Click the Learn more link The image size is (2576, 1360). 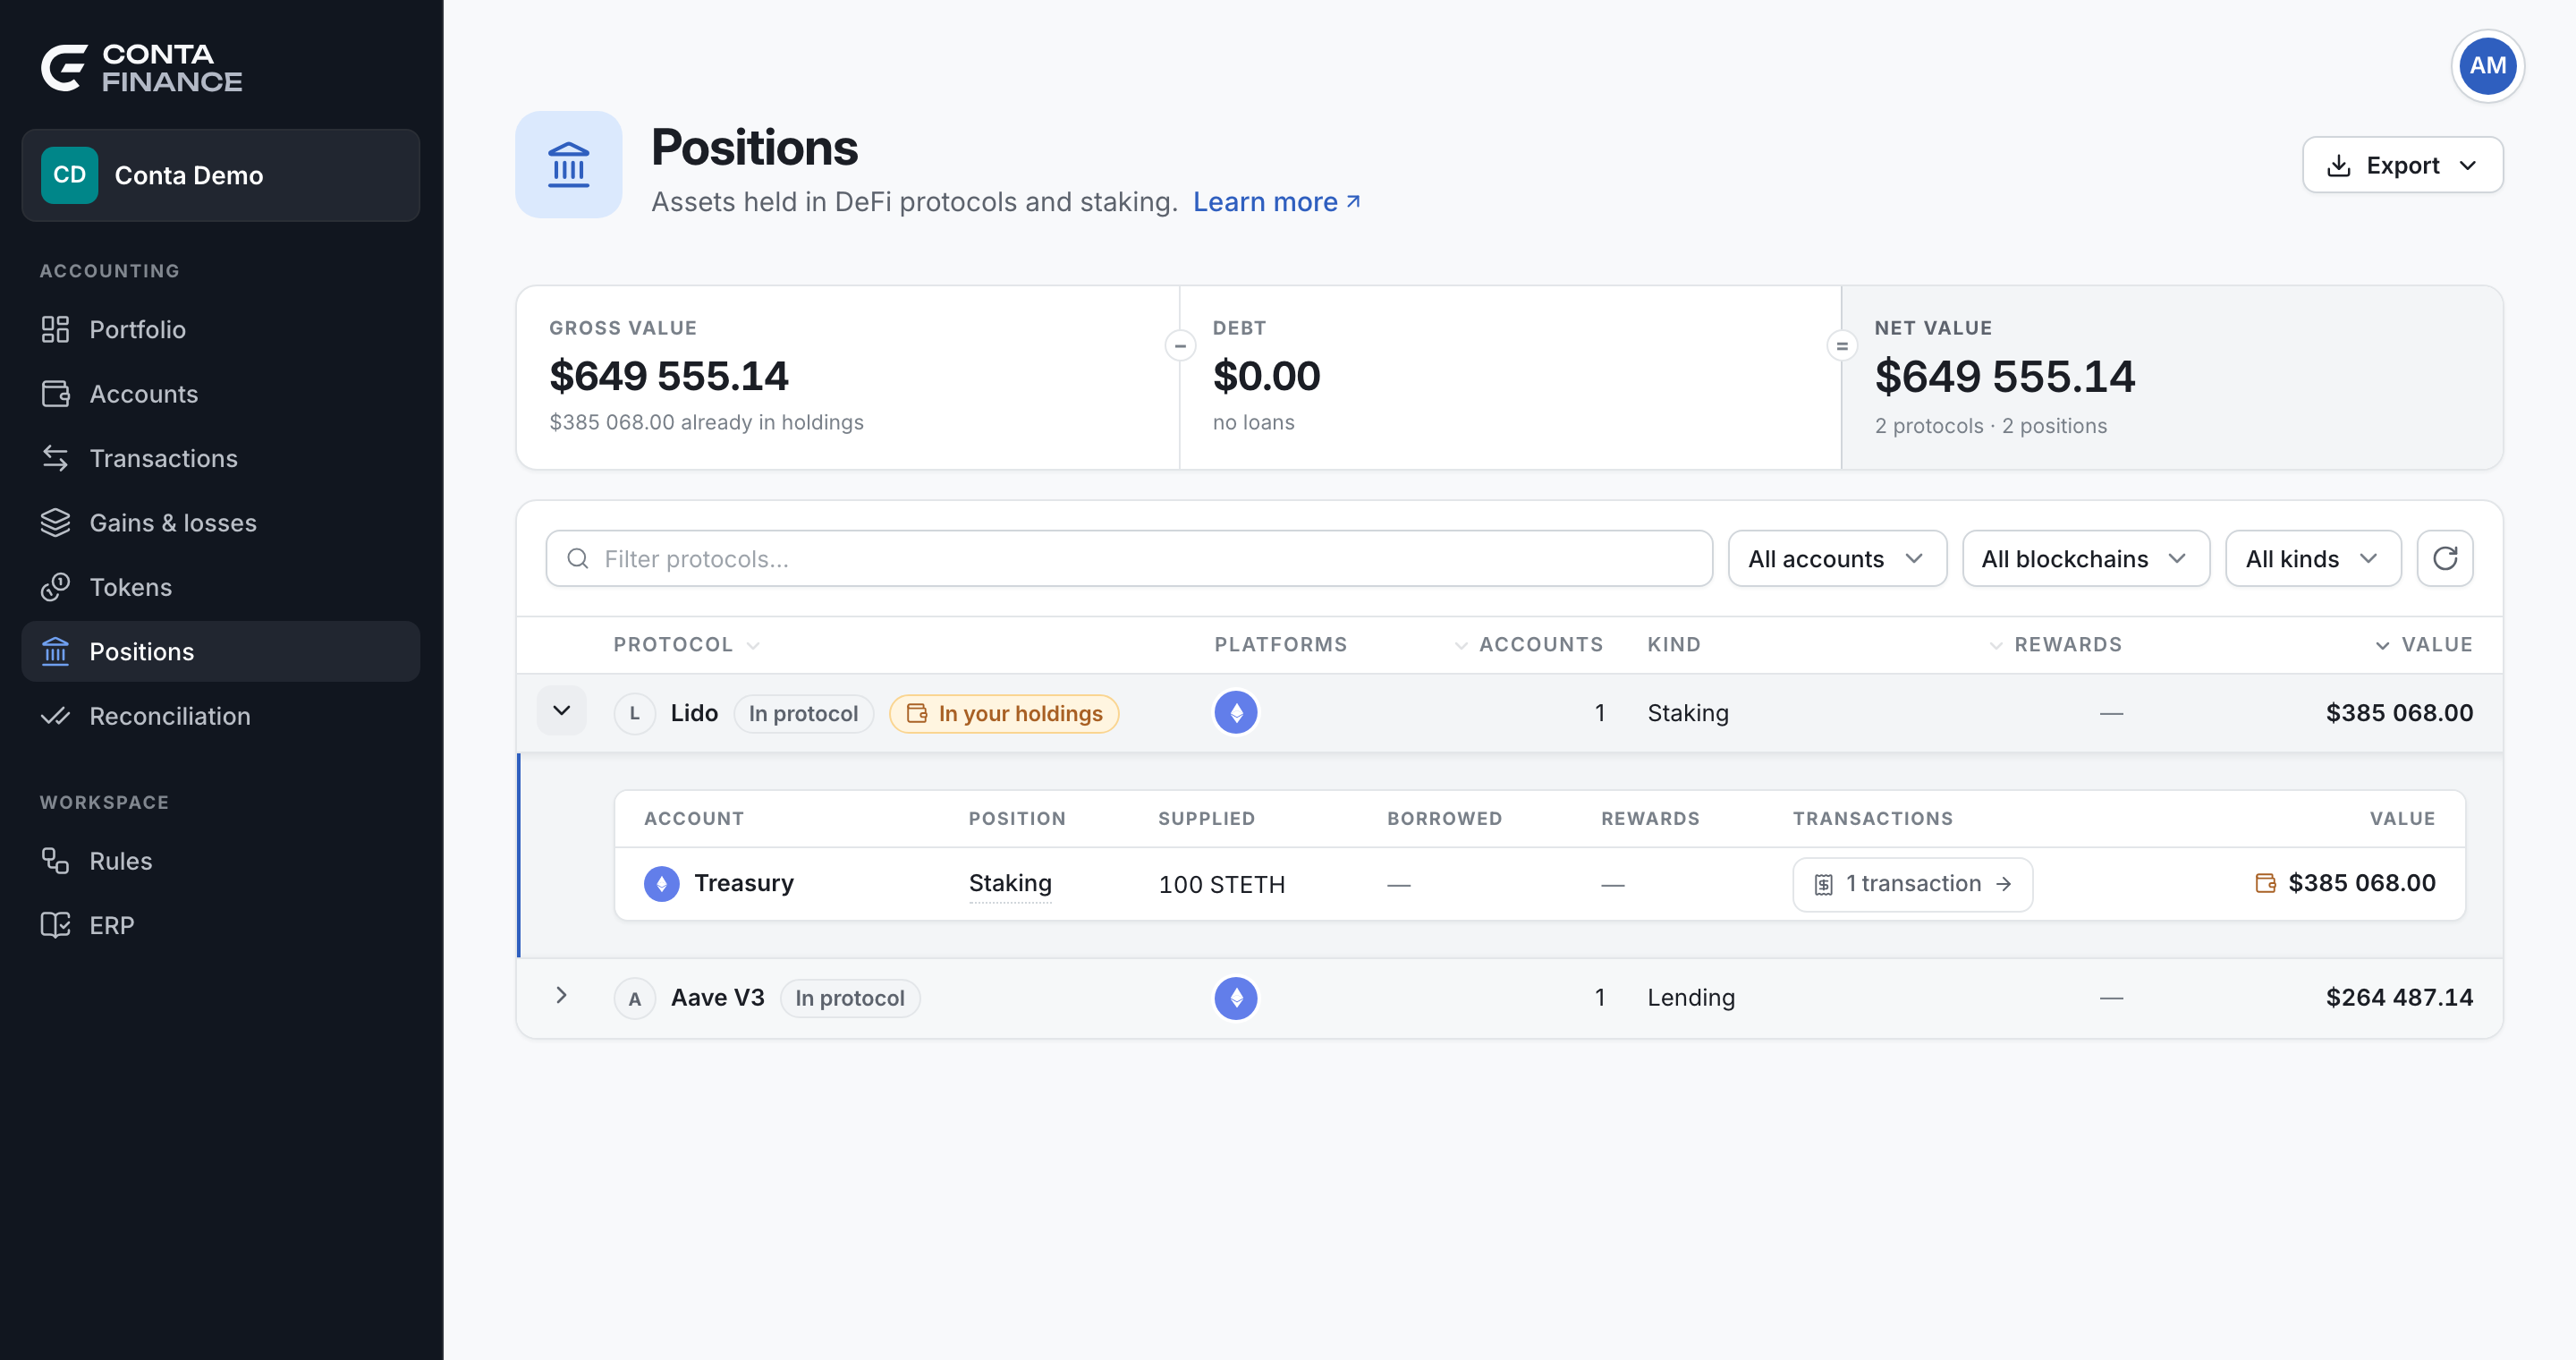click(x=1276, y=202)
